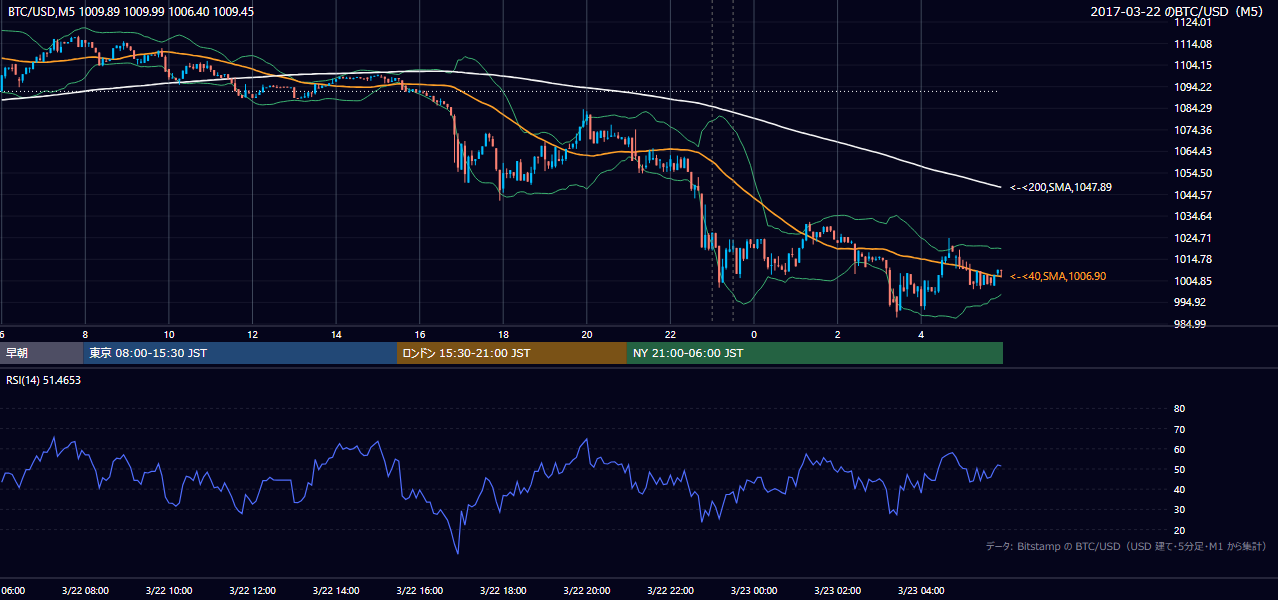Click hour label 22 under price chart
The height and width of the screenshot is (600, 1278).
coord(670,335)
